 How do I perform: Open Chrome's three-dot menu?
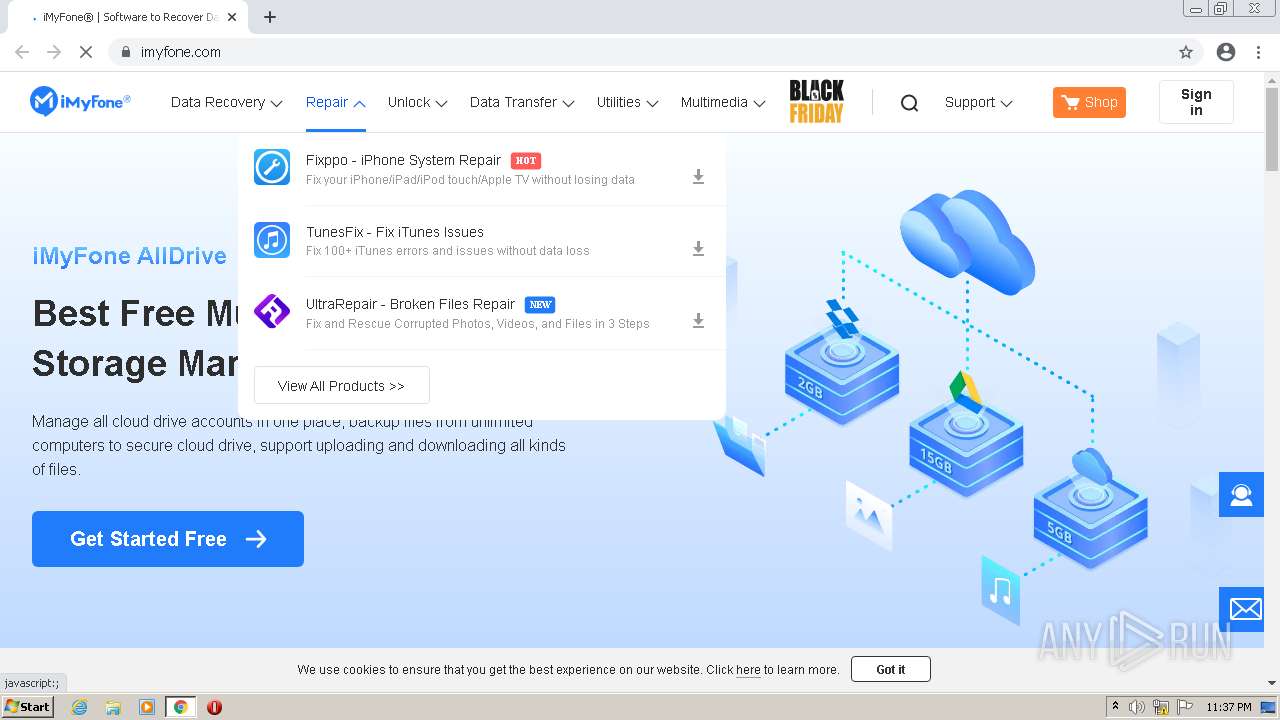click(x=1259, y=52)
